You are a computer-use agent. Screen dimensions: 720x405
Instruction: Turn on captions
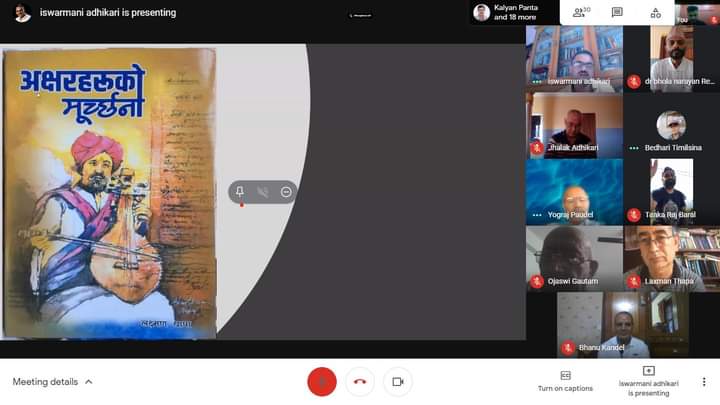[x=565, y=382]
